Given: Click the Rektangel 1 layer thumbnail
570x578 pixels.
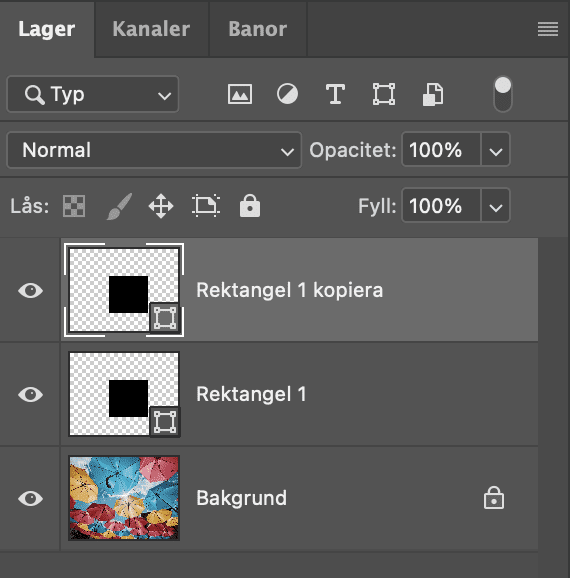Looking at the screenshot, I should [x=124, y=394].
